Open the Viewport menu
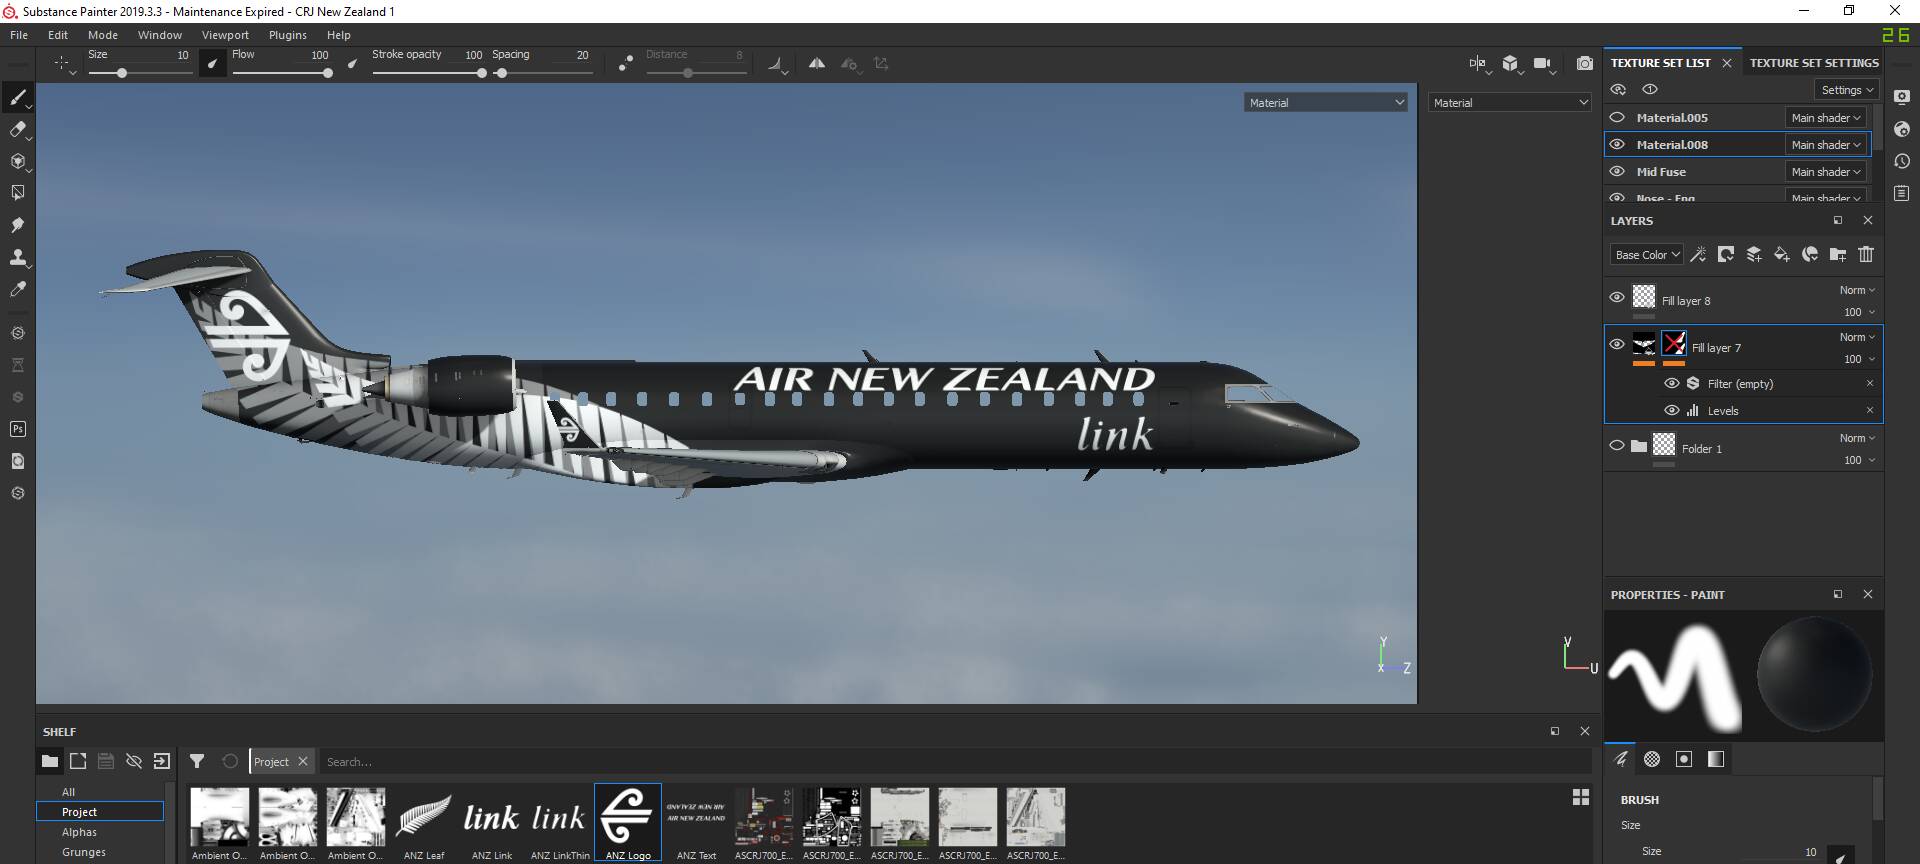Viewport: 1920px width, 864px height. coord(225,35)
